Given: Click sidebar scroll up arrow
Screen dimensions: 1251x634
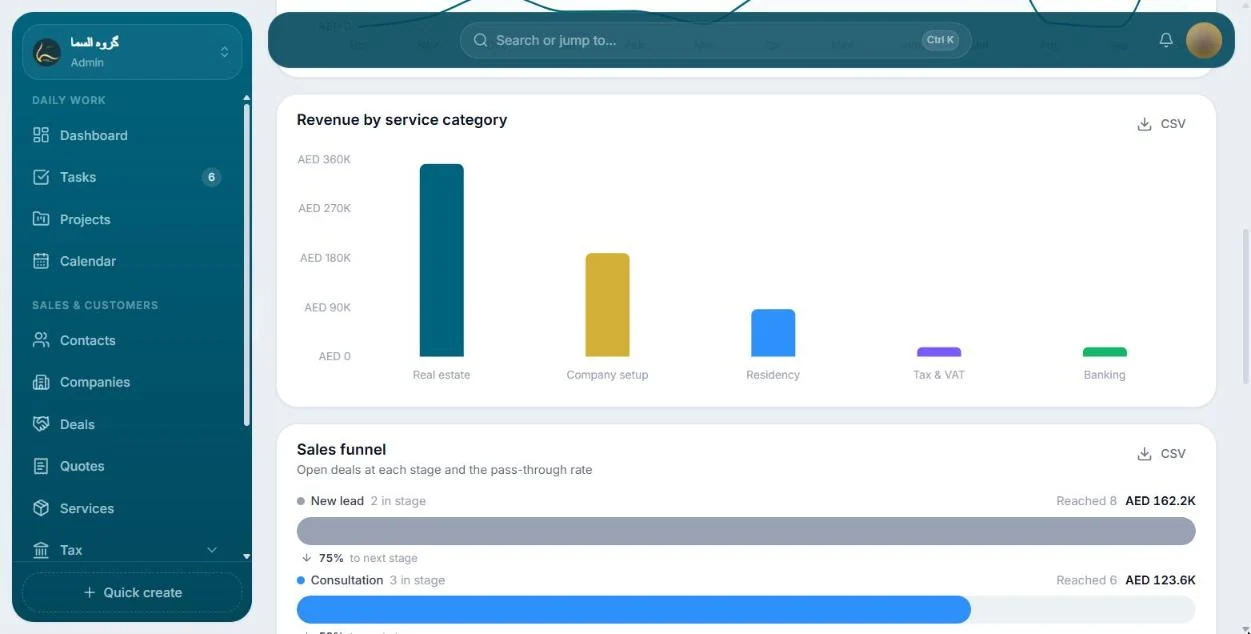Looking at the screenshot, I should pos(247,98).
